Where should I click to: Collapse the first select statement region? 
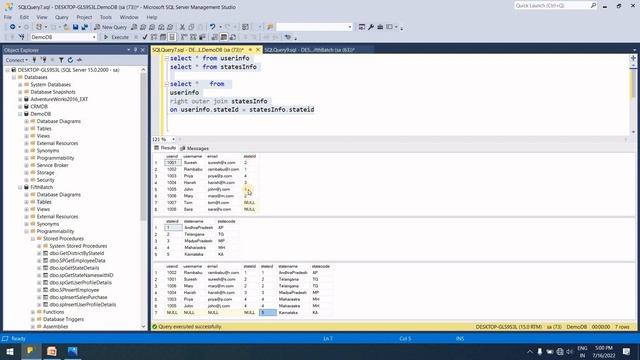tap(166, 58)
